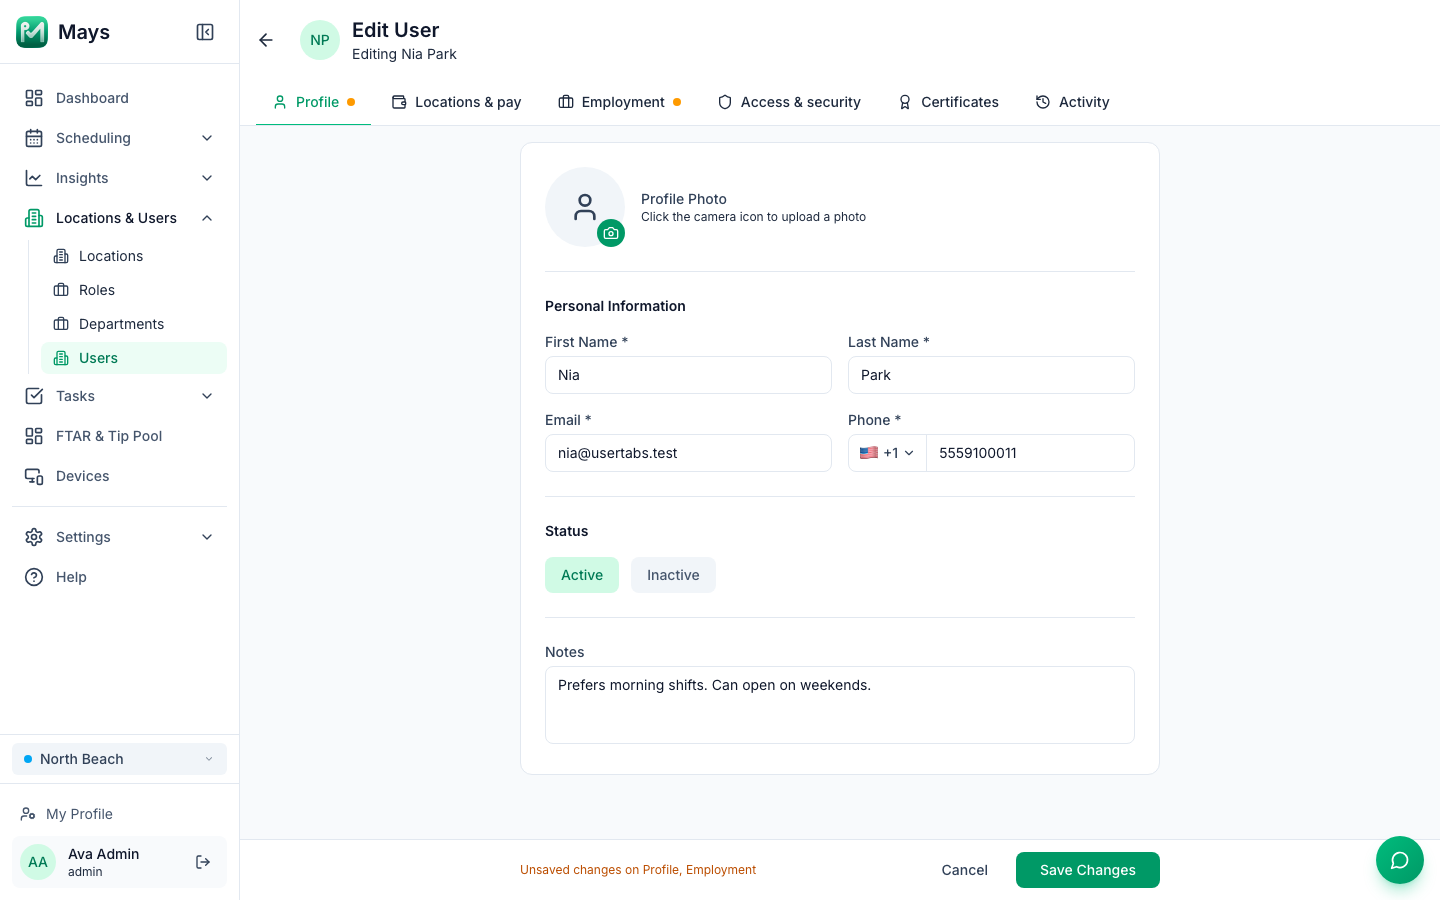
Task: Collapse Locations & Users chevron
Action: (x=207, y=218)
